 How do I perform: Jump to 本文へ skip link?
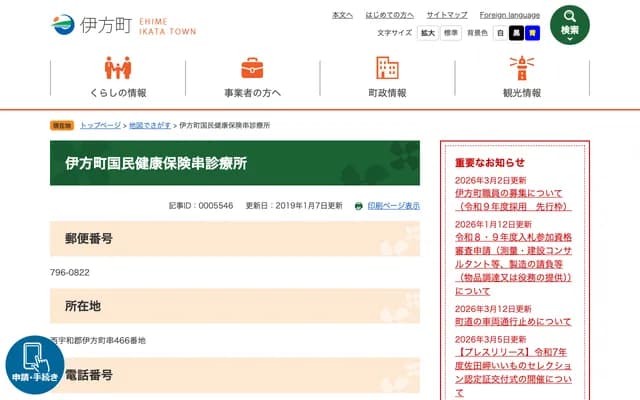342,15
